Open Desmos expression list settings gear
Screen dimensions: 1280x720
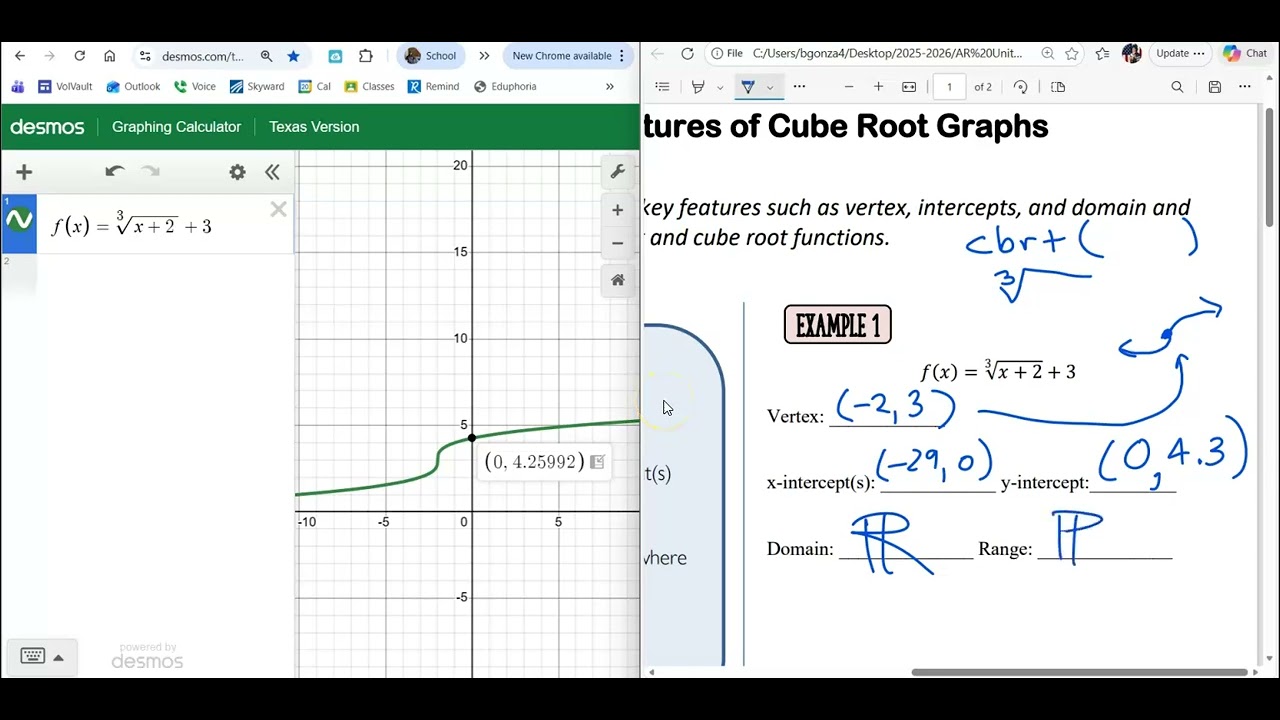coord(237,172)
